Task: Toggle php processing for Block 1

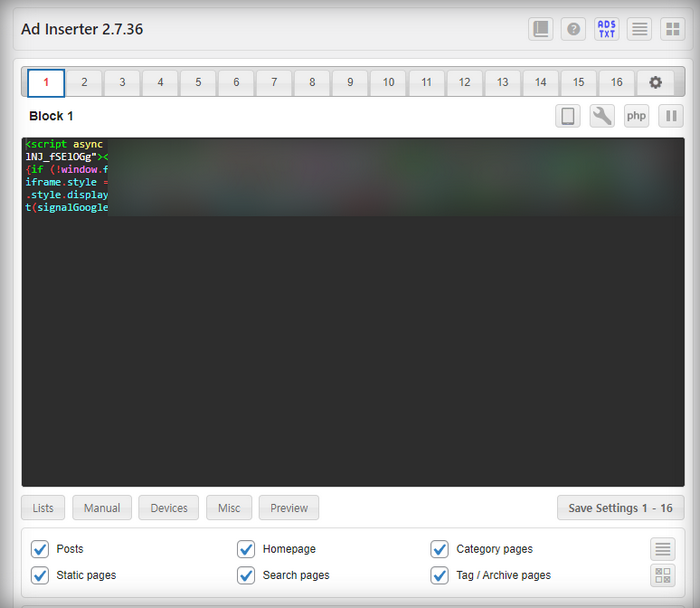Action: point(636,117)
